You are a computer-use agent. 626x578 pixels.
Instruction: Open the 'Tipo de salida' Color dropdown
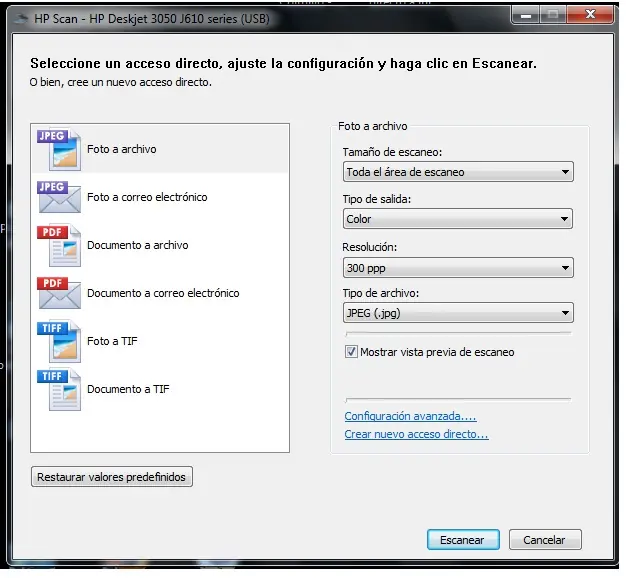point(458,219)
